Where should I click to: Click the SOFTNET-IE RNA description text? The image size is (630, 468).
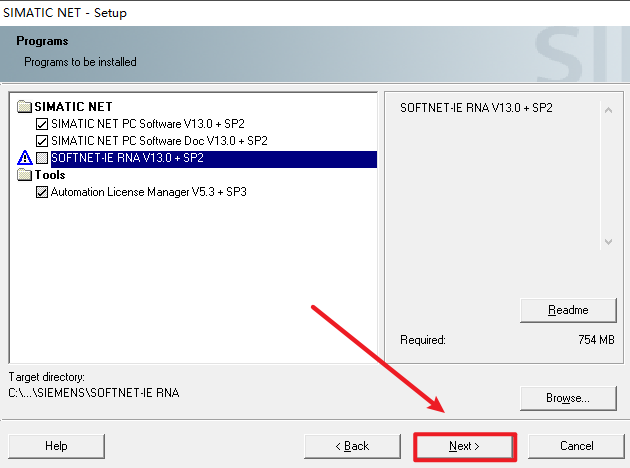pyautogui.click(x=476, y=108)
